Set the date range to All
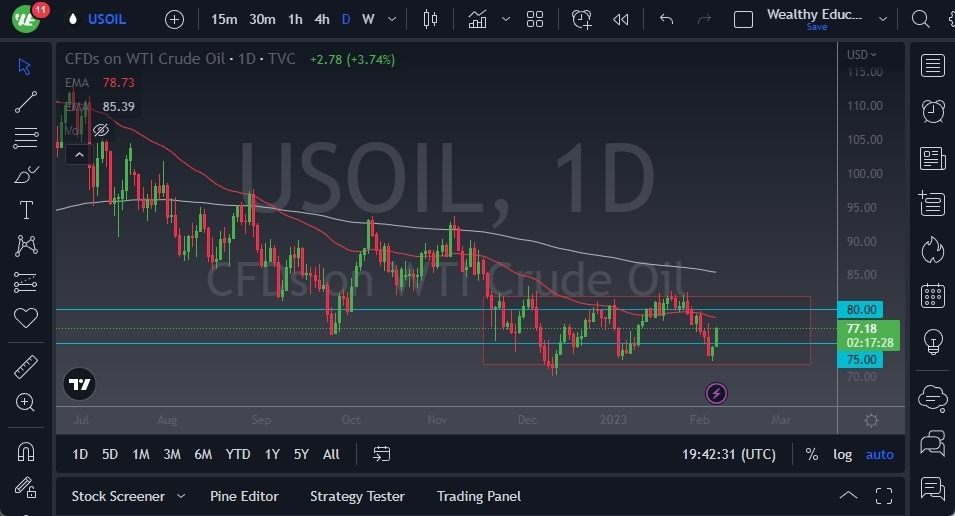The width and height of the screenshot is (955, 516). pyautogui.click(x=331, y=454)
